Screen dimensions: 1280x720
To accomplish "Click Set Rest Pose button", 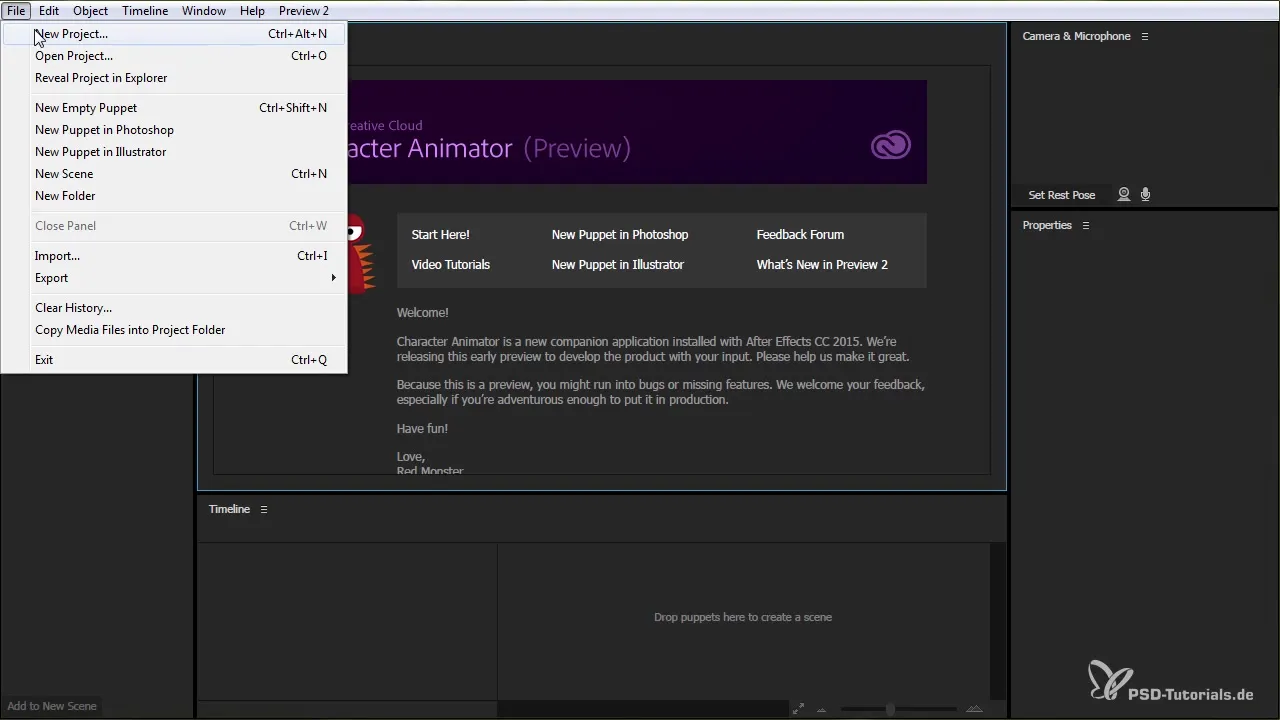I will click(1062, 195).
